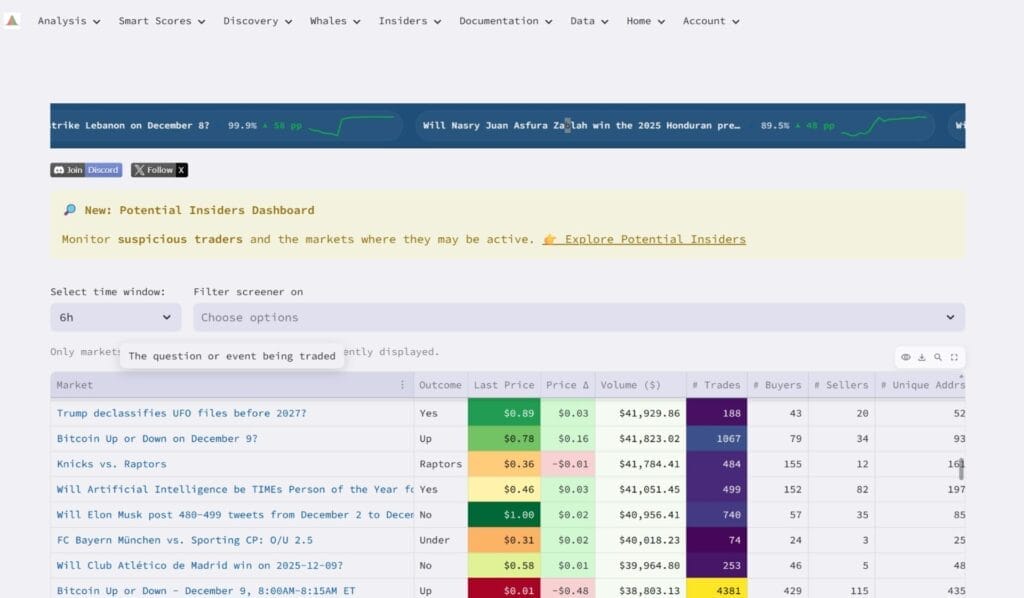Open the Insiders navigation menu
Image resolution: width=1024 pixels, height=598 pixels.
click(x=410, y=21)
